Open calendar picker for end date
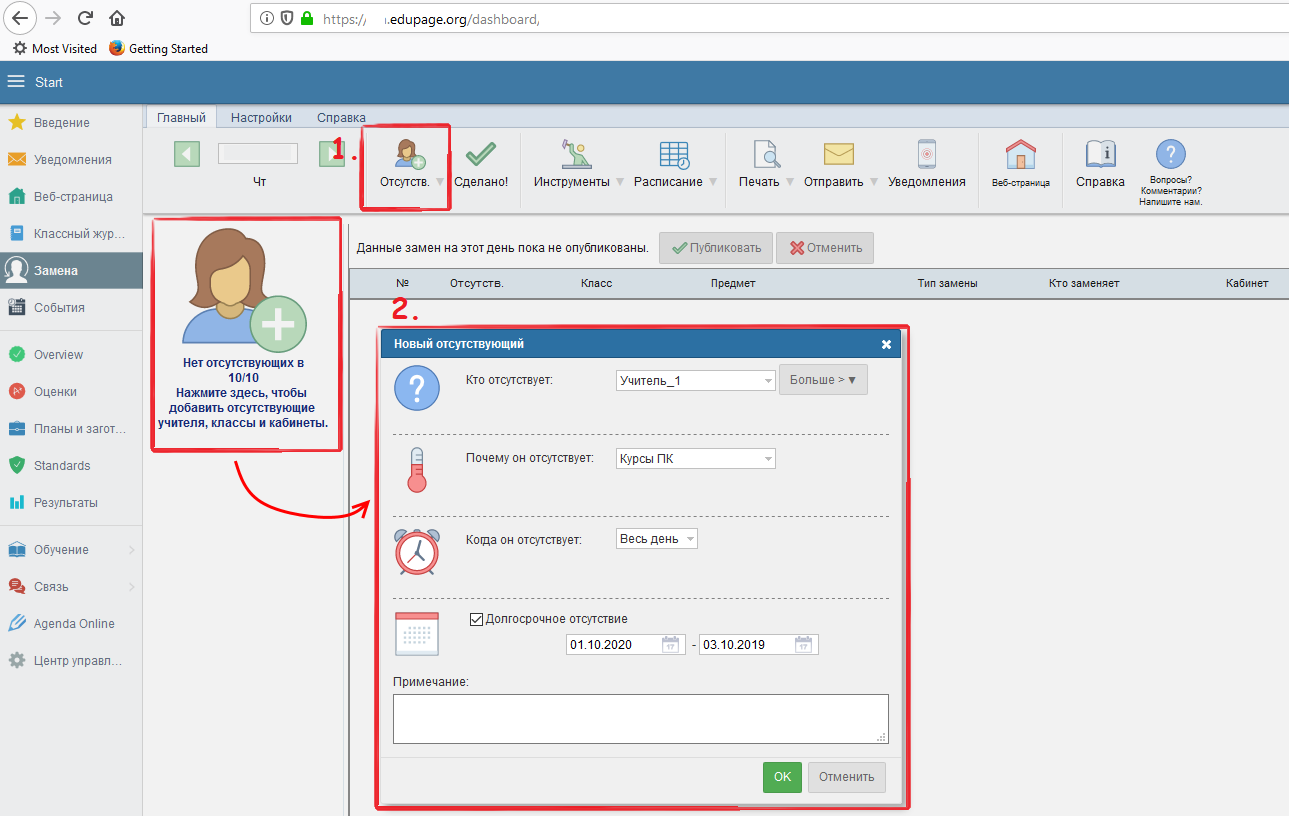Screen dimensions: 1289x816 [x=803, y=645]
